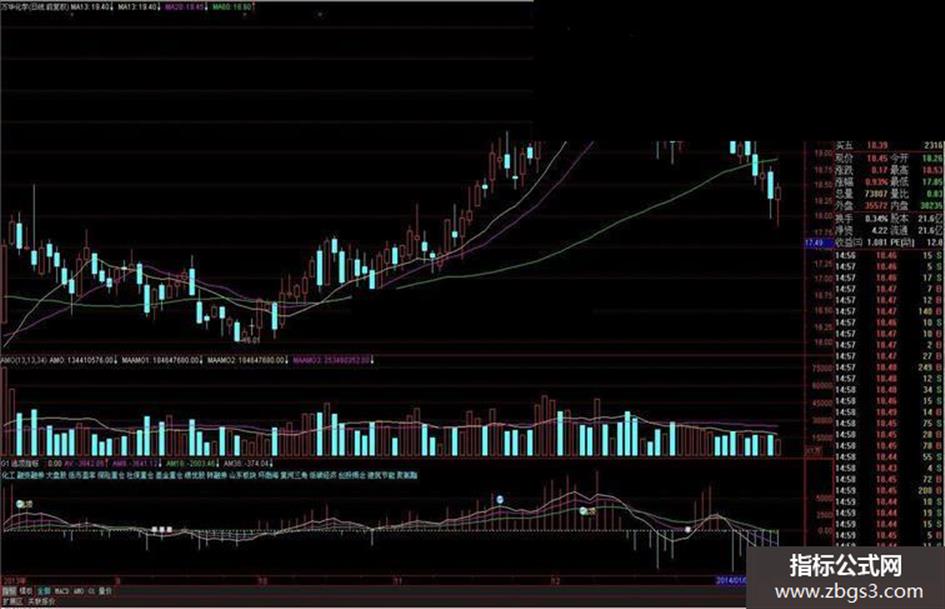Select the 量价 tab at bottom

[x=105, y=592]
